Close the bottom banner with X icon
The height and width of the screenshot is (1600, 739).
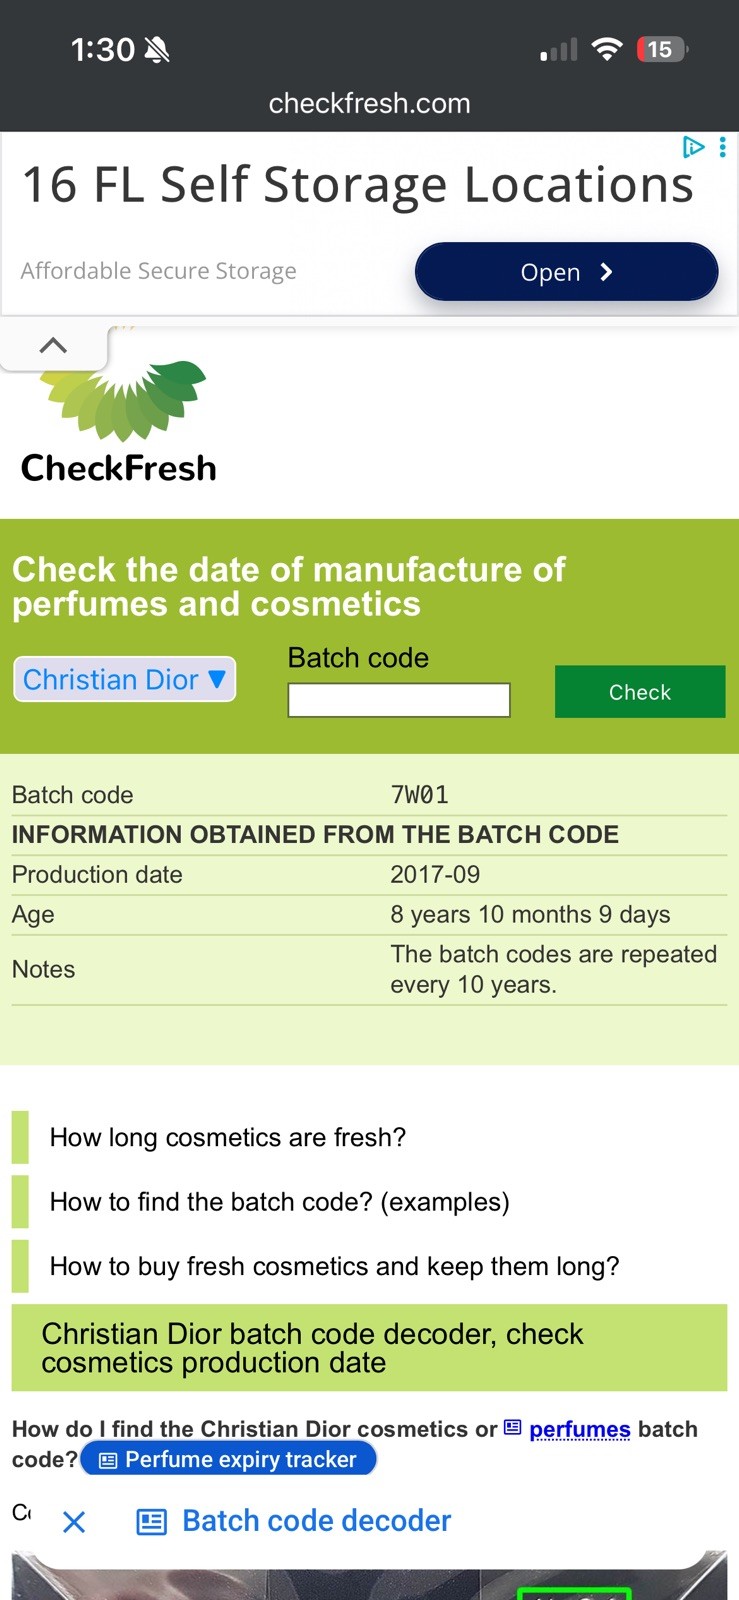click(74, 1522)
